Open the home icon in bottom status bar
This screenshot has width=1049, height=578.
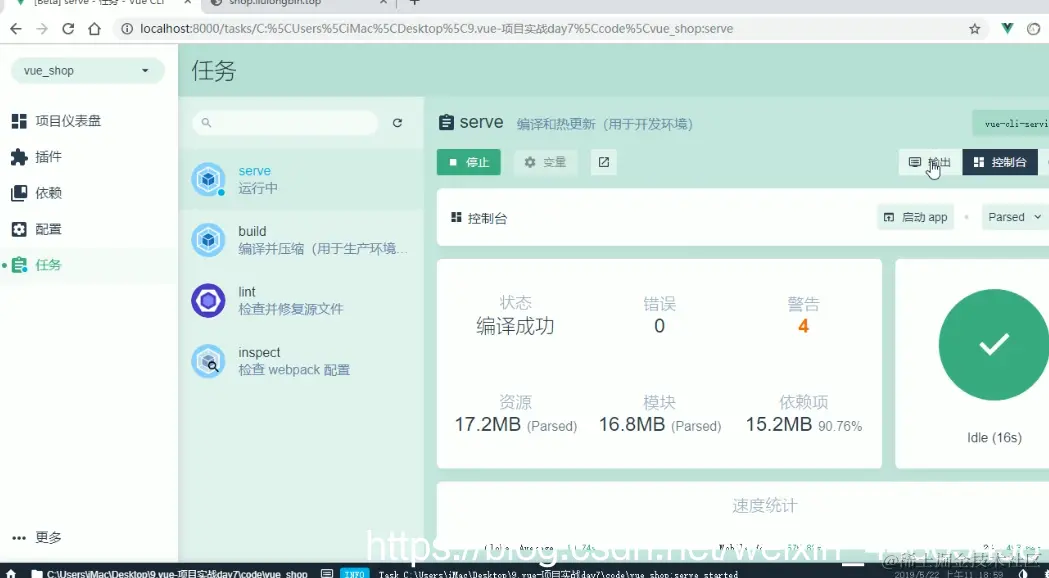[x=12, y=575]
